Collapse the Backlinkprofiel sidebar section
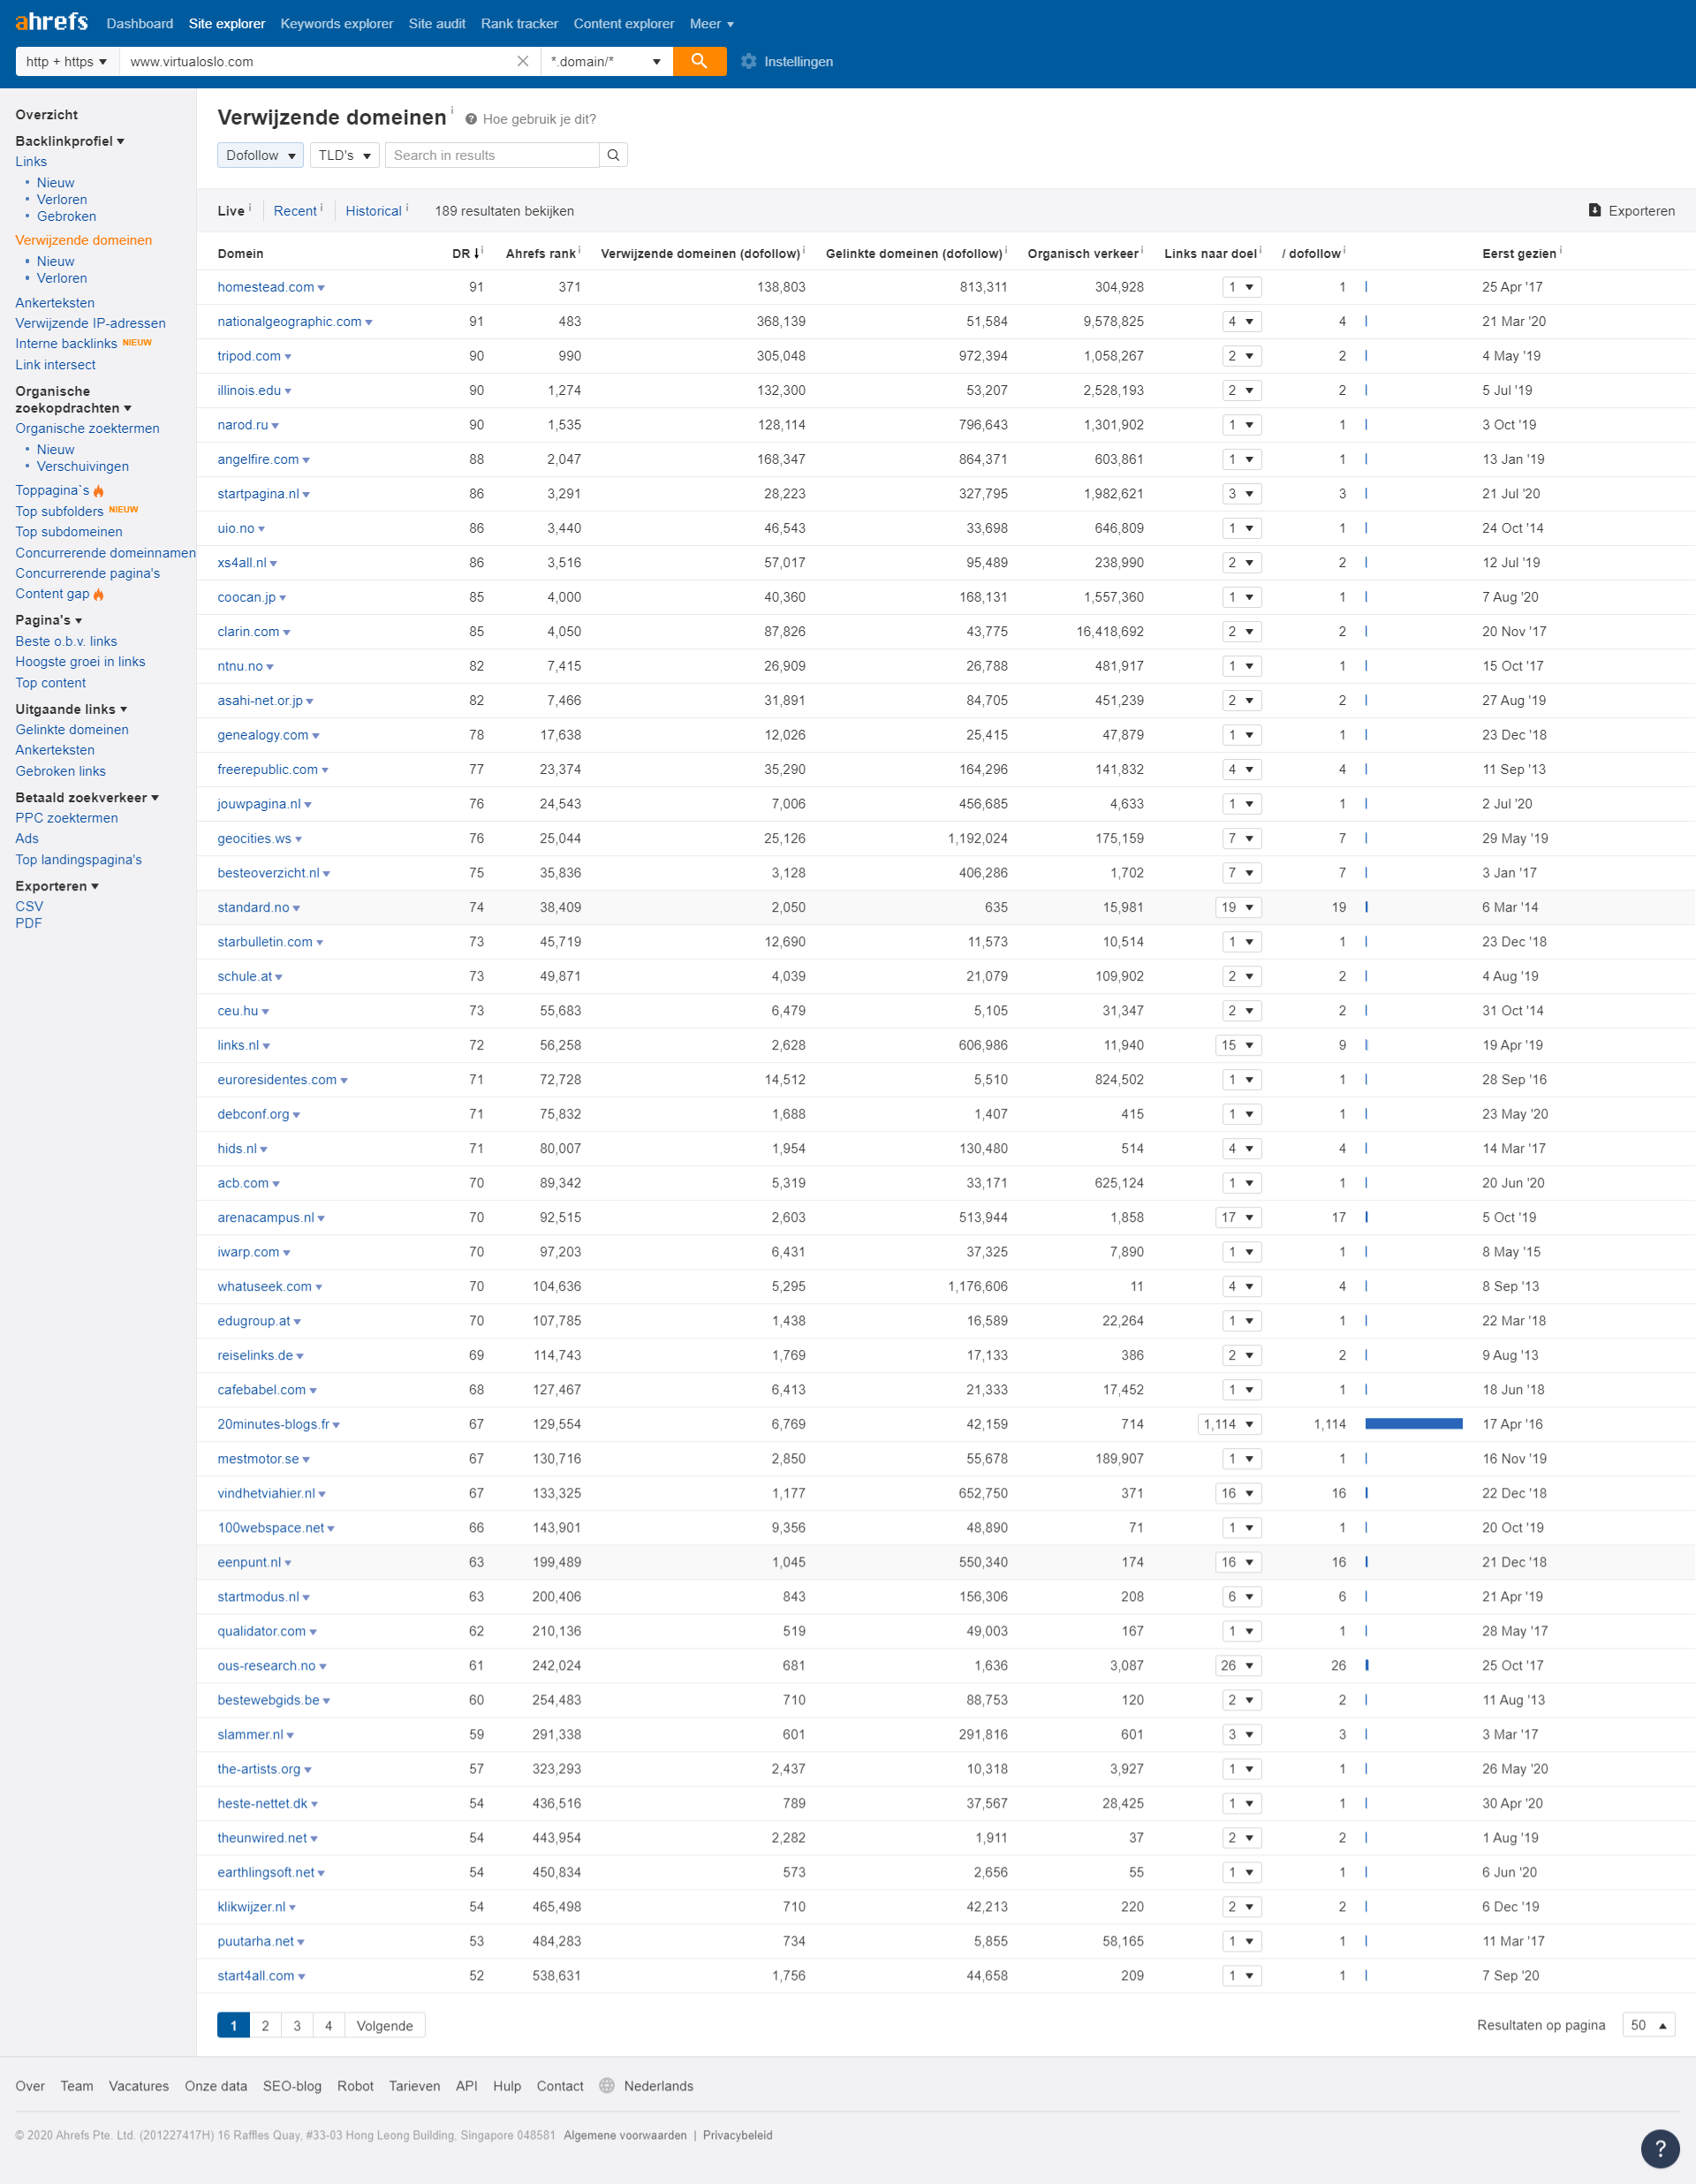1696x2184 pixels. tap(70, 141)
